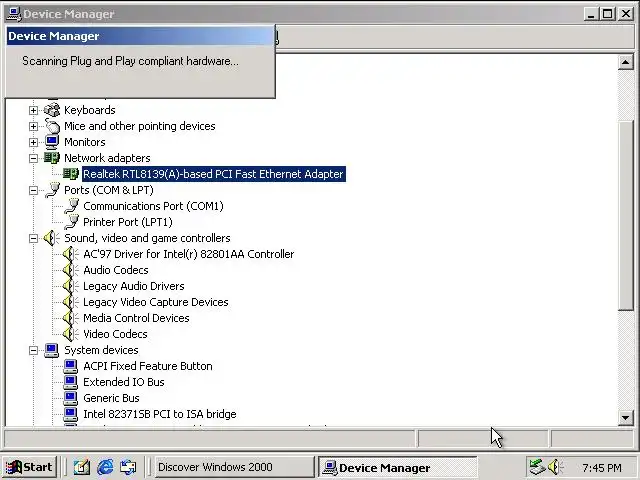Click the Device Manager window title bar icon

[14, 14]
